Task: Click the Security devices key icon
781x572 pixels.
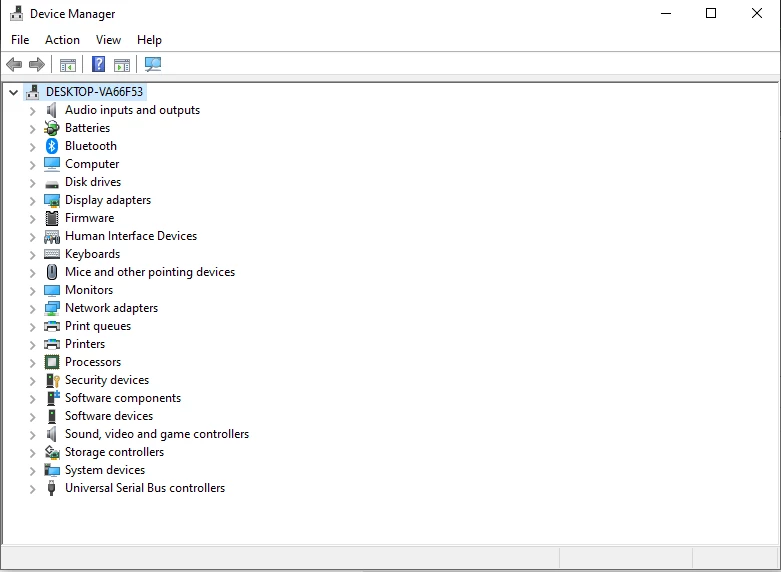Action: point(53,380)
